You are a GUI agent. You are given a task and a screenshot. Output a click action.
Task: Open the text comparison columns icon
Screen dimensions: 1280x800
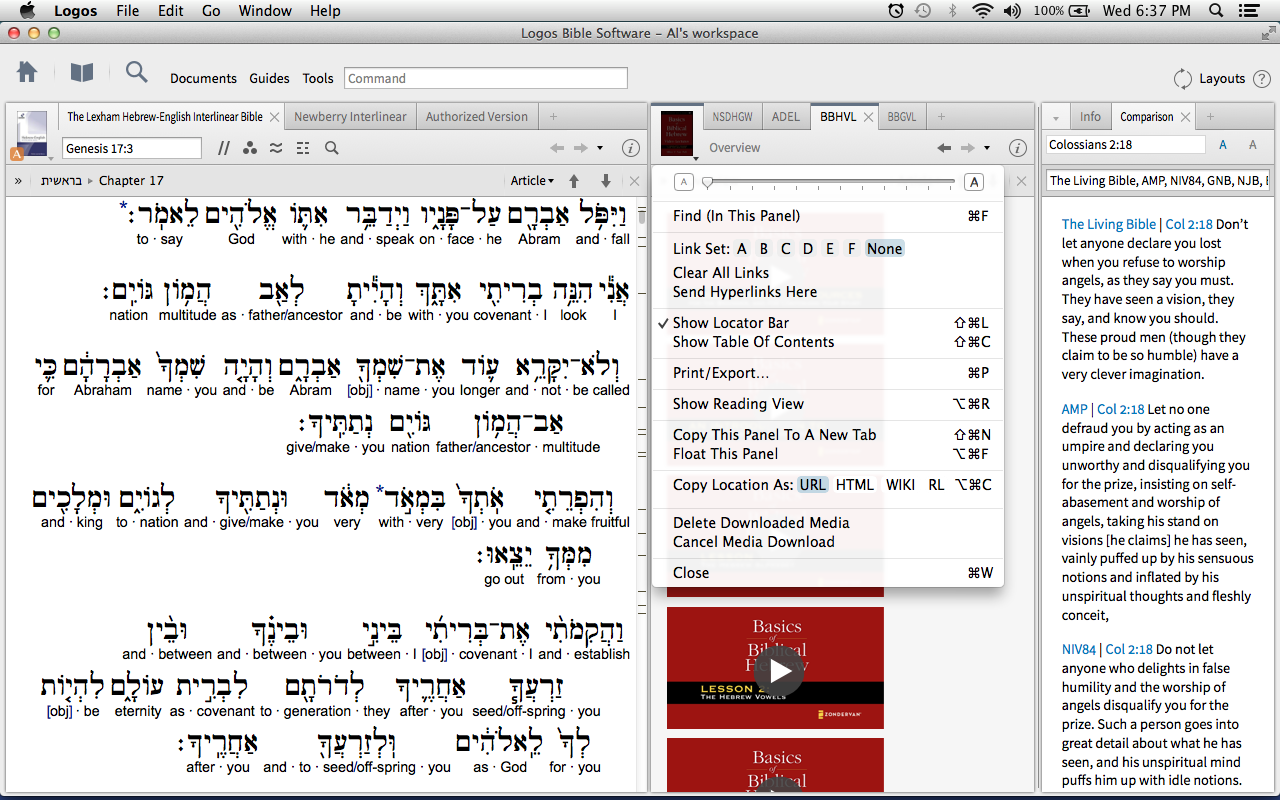coord(303,148)
